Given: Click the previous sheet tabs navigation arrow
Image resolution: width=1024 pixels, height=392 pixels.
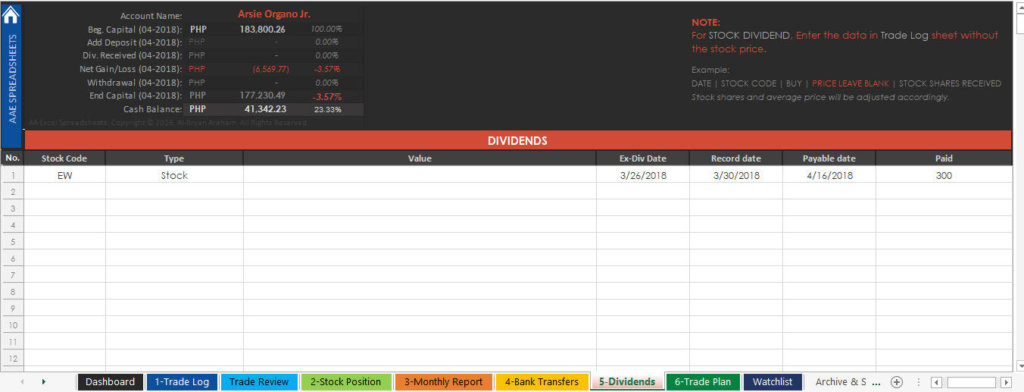Looking at the screenshot, I should (23, 382).
